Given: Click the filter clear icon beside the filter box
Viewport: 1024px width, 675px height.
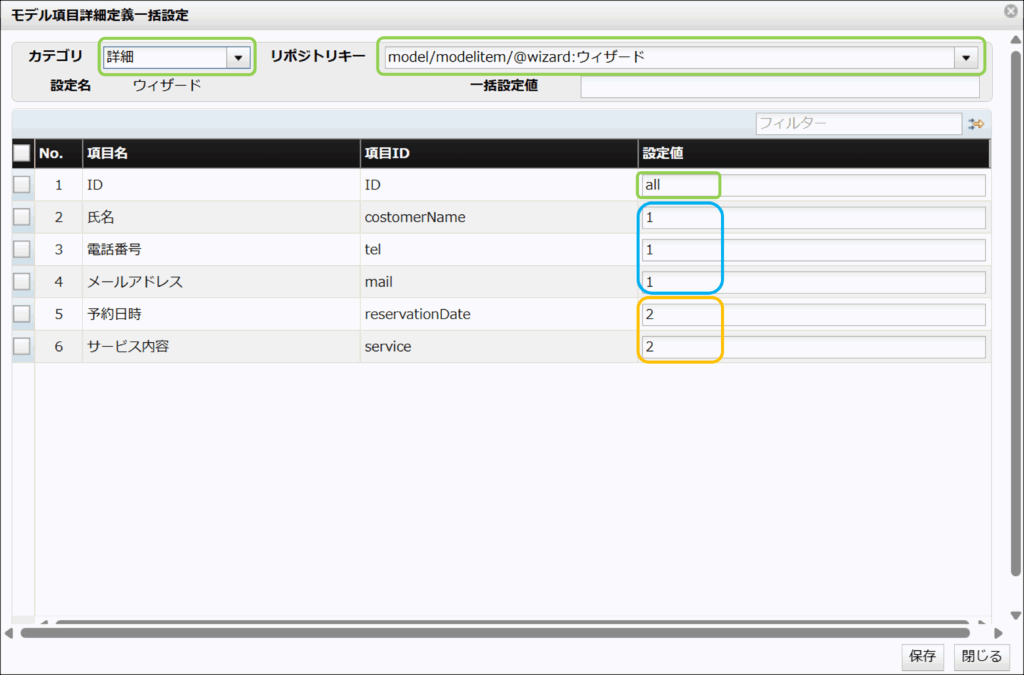Looking at the screenshot, I should [x=976, y=124].
